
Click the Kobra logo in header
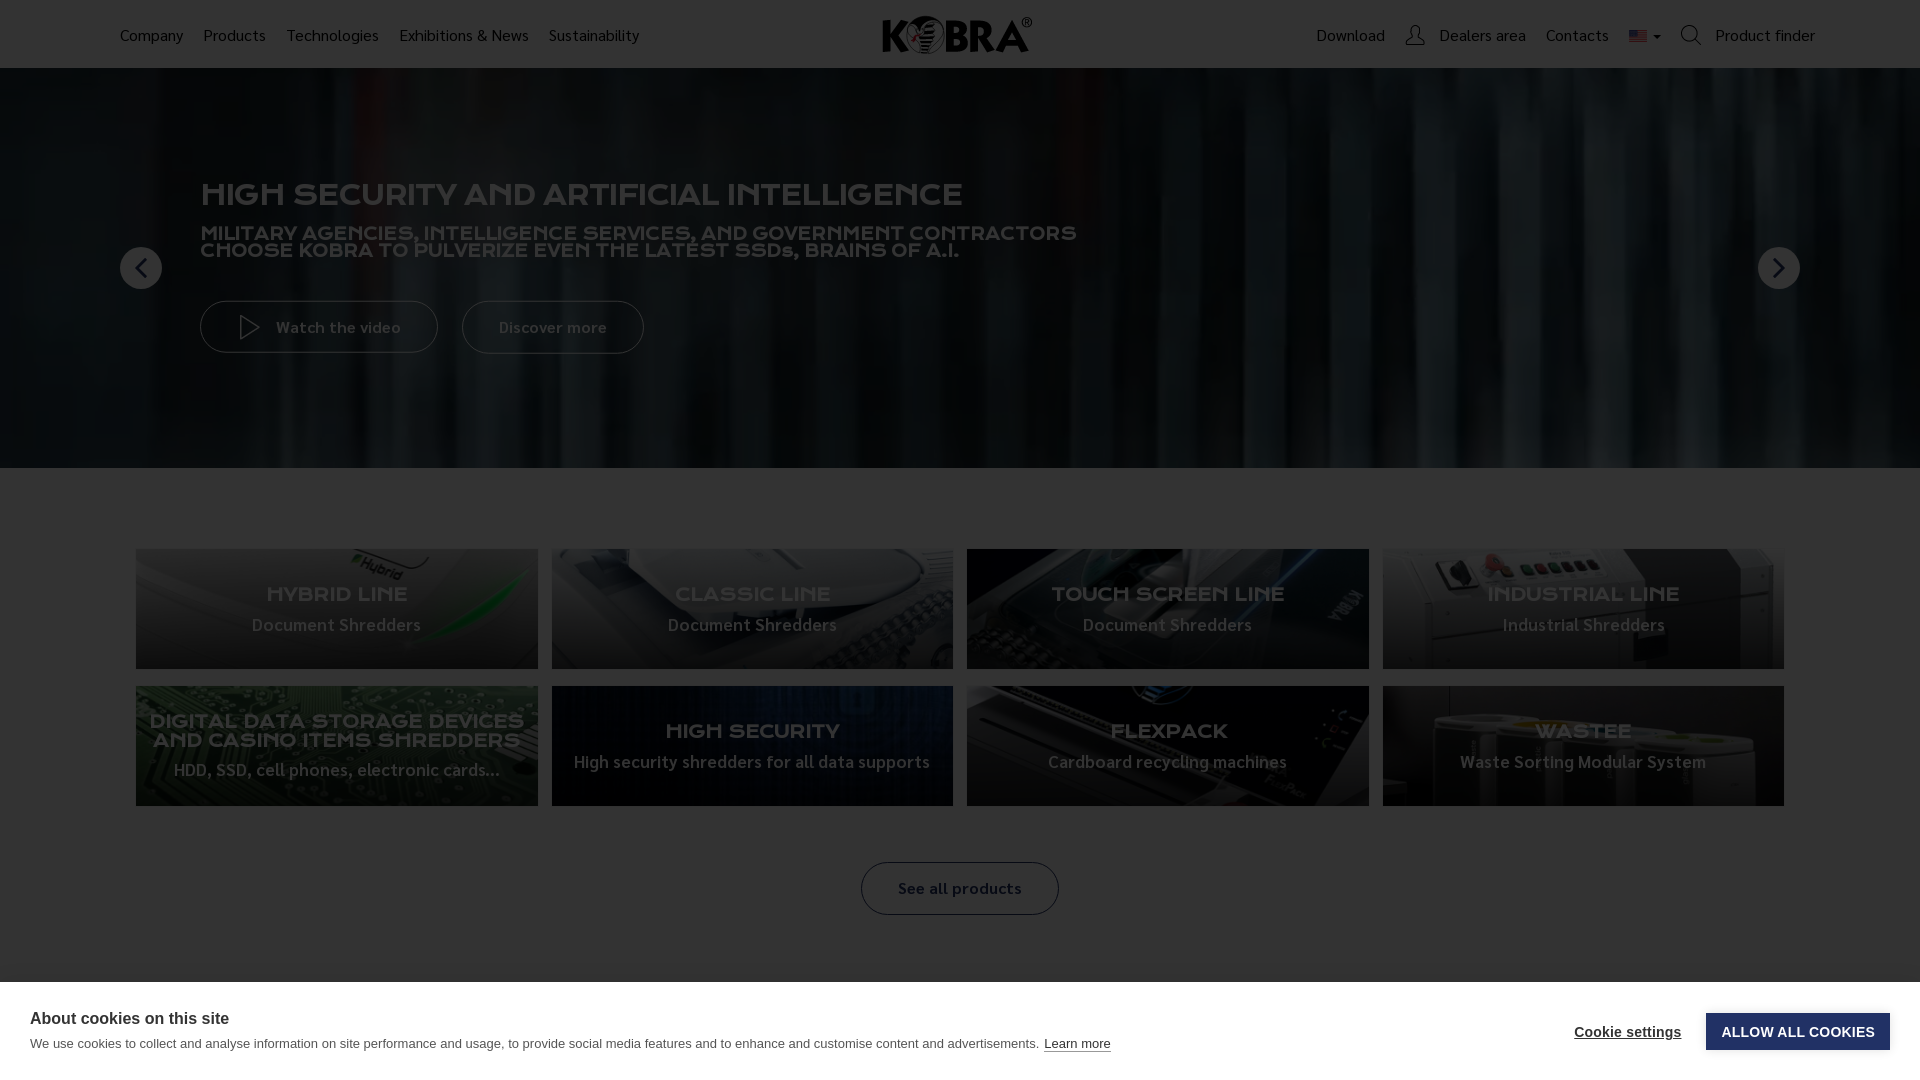pos(956,35)
